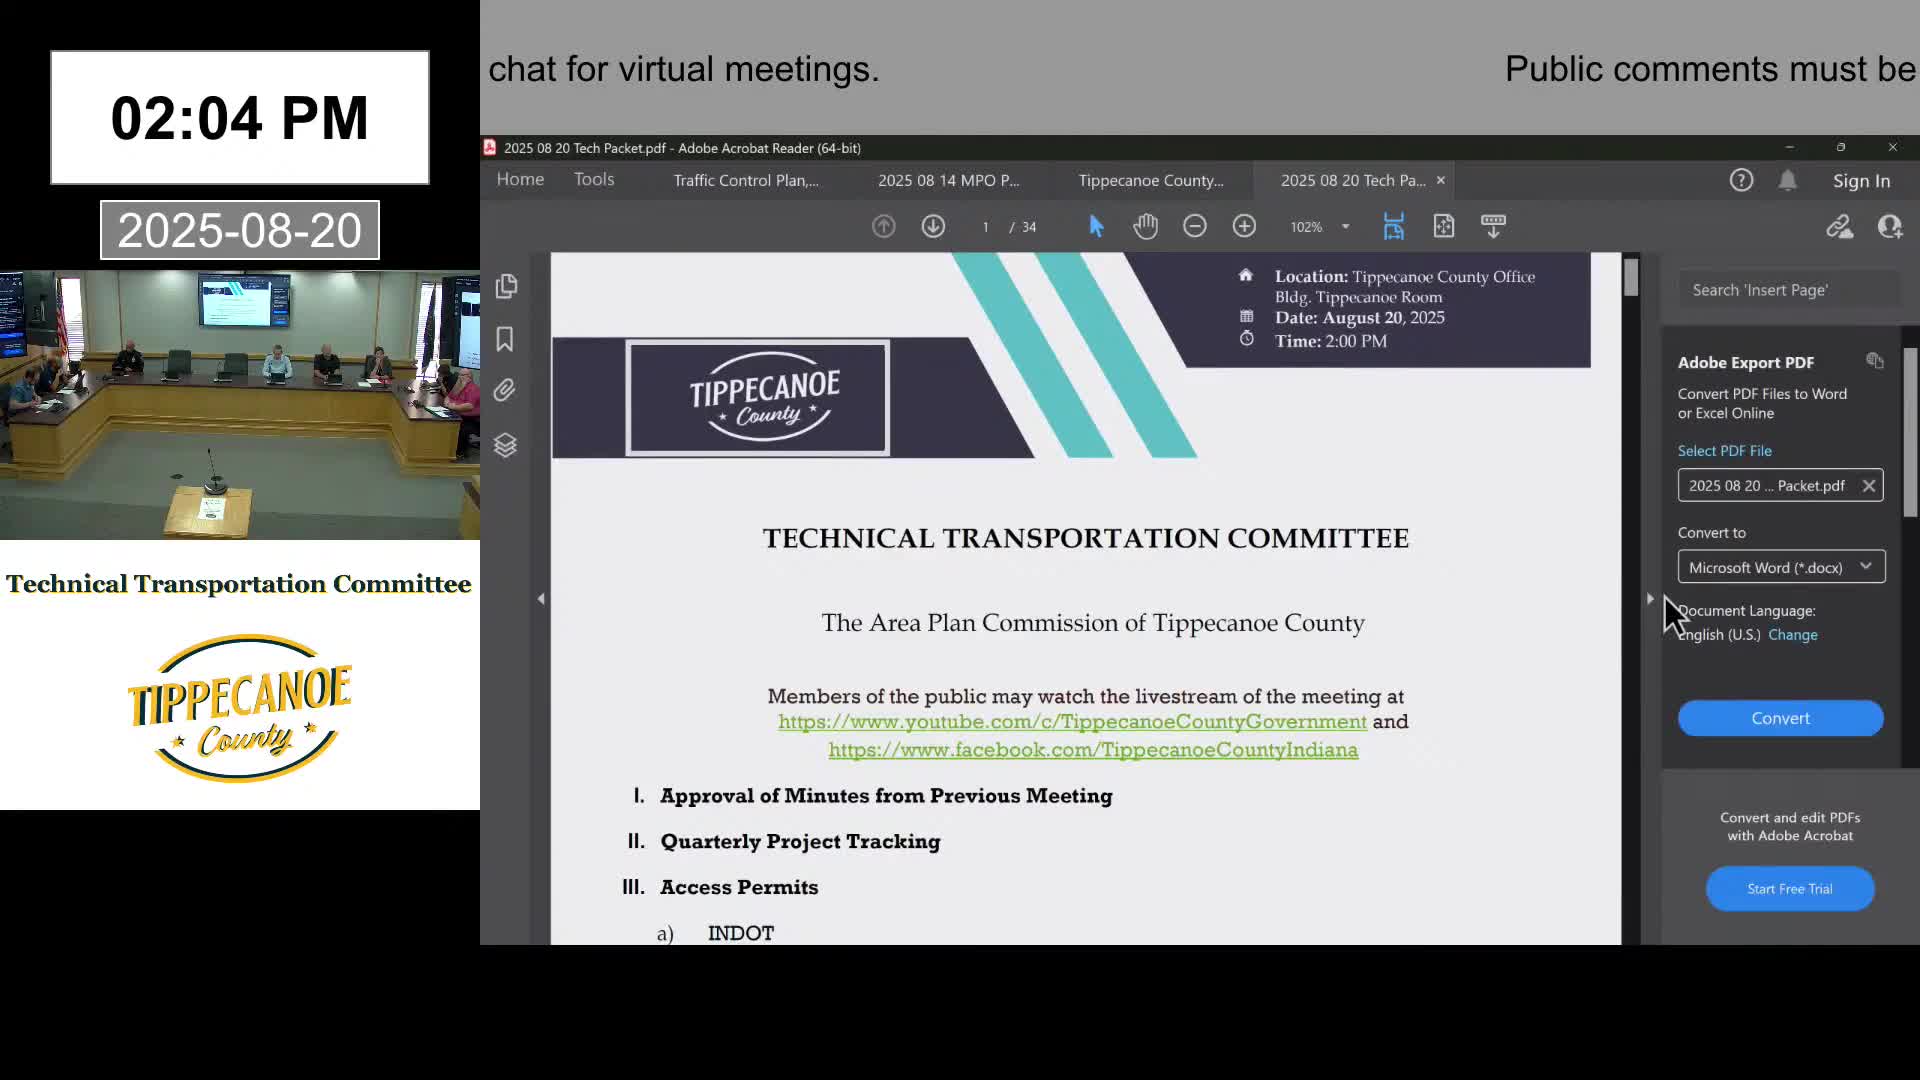Click the document vertical scrollbar thumb
The image size is (1920, 1080).
point(1631,277)
